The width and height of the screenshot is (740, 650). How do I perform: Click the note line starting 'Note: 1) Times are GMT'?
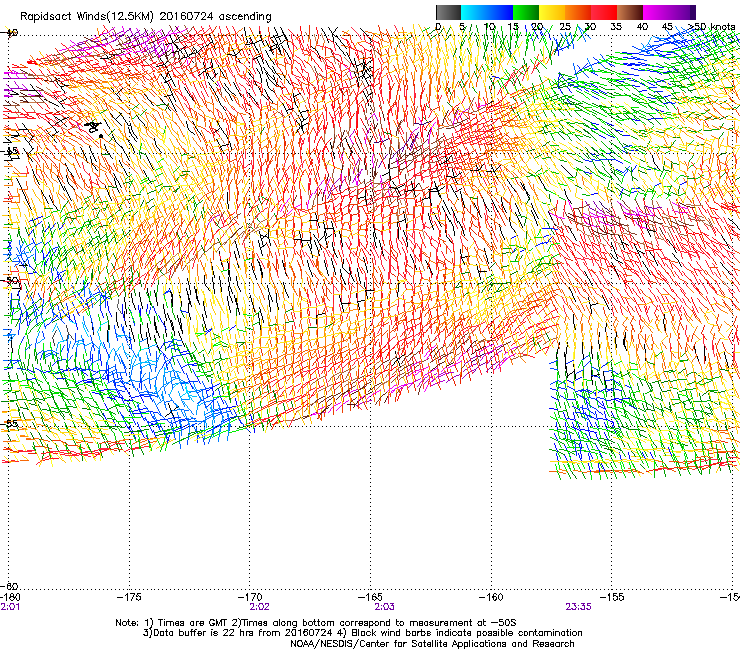tap(316, 623)
